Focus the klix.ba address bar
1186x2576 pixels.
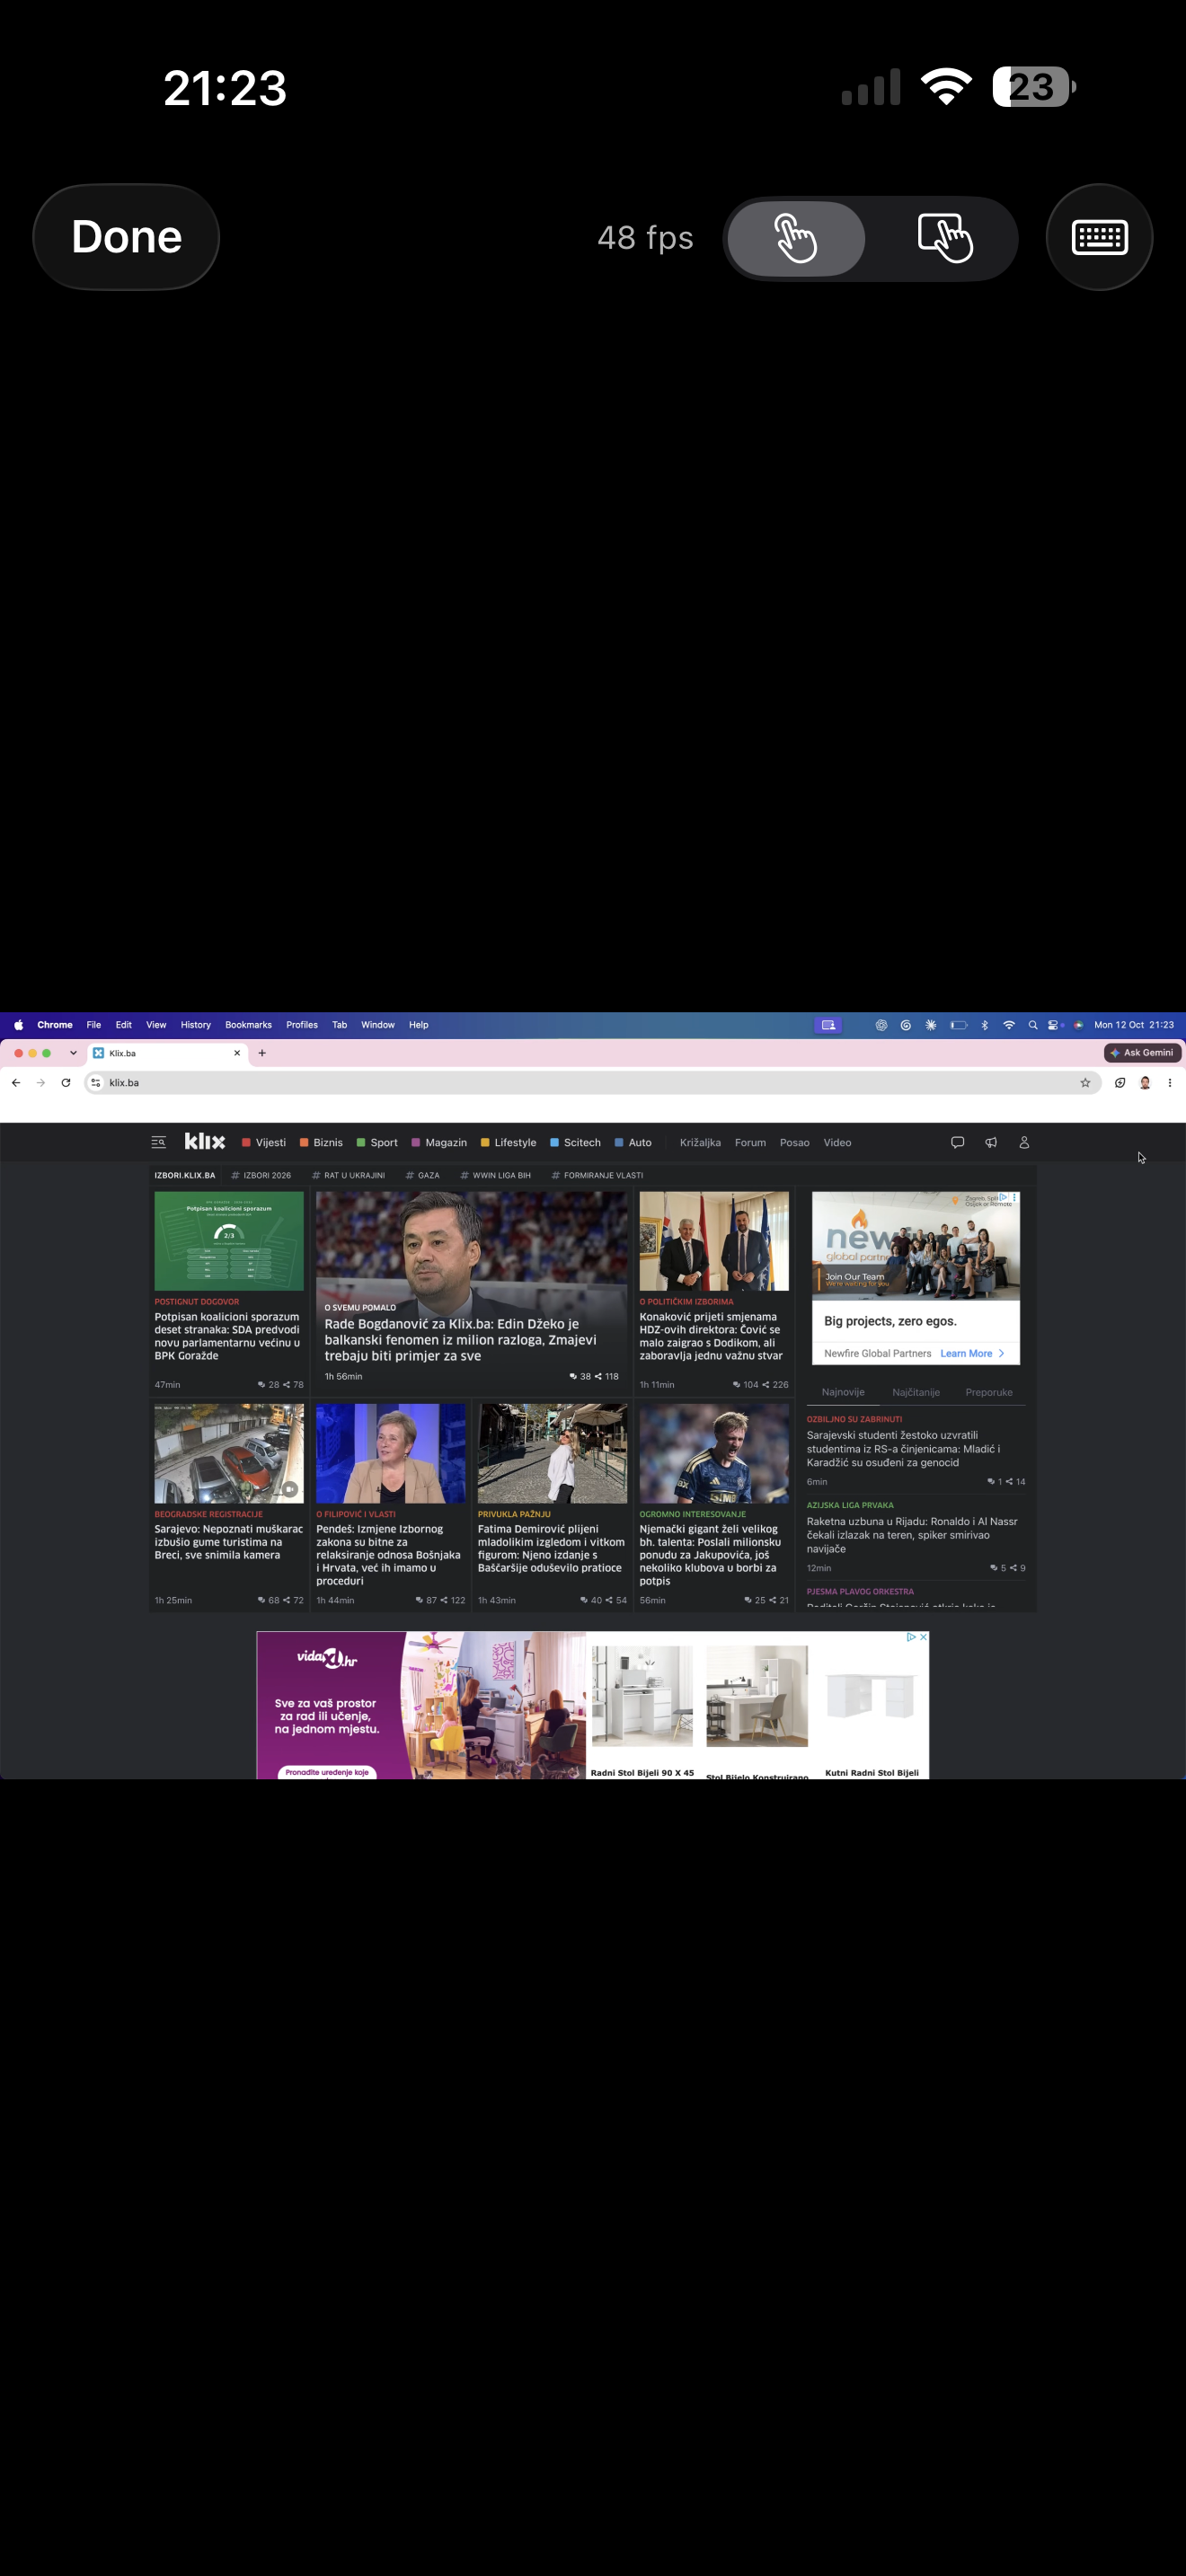[592, 1083]
